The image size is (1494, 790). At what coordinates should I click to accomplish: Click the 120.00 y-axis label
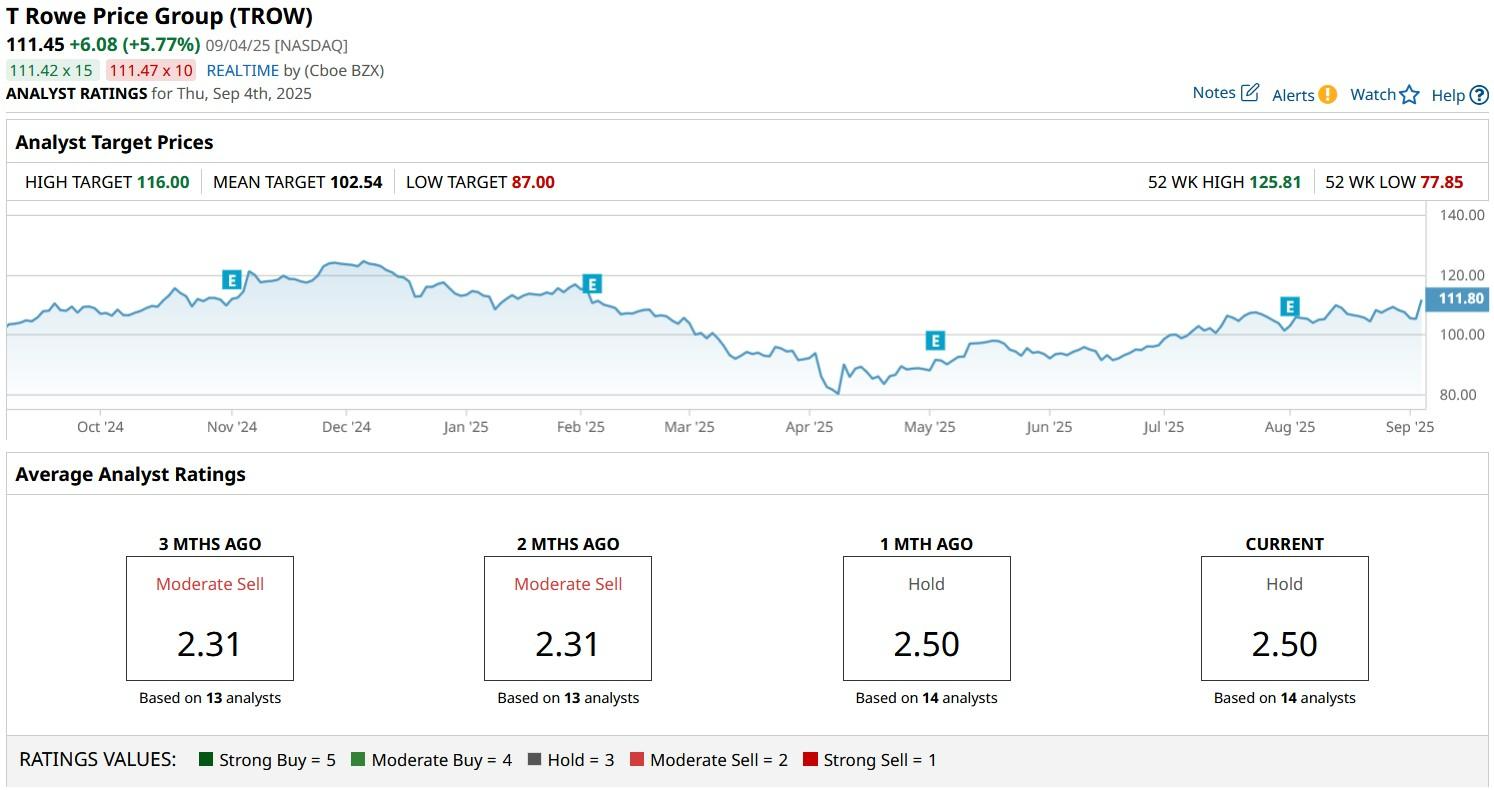1463,275
